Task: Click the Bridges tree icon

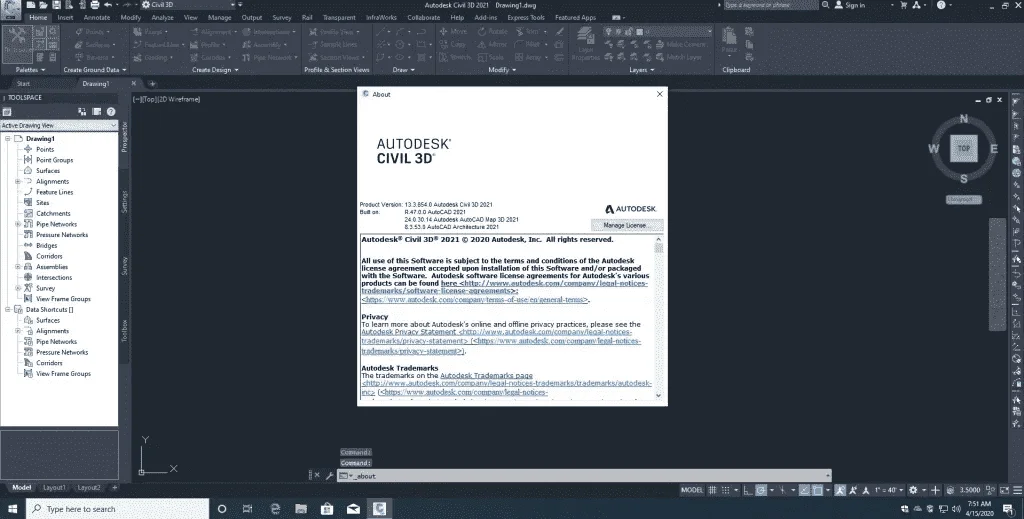Action: tap(28, 245)
